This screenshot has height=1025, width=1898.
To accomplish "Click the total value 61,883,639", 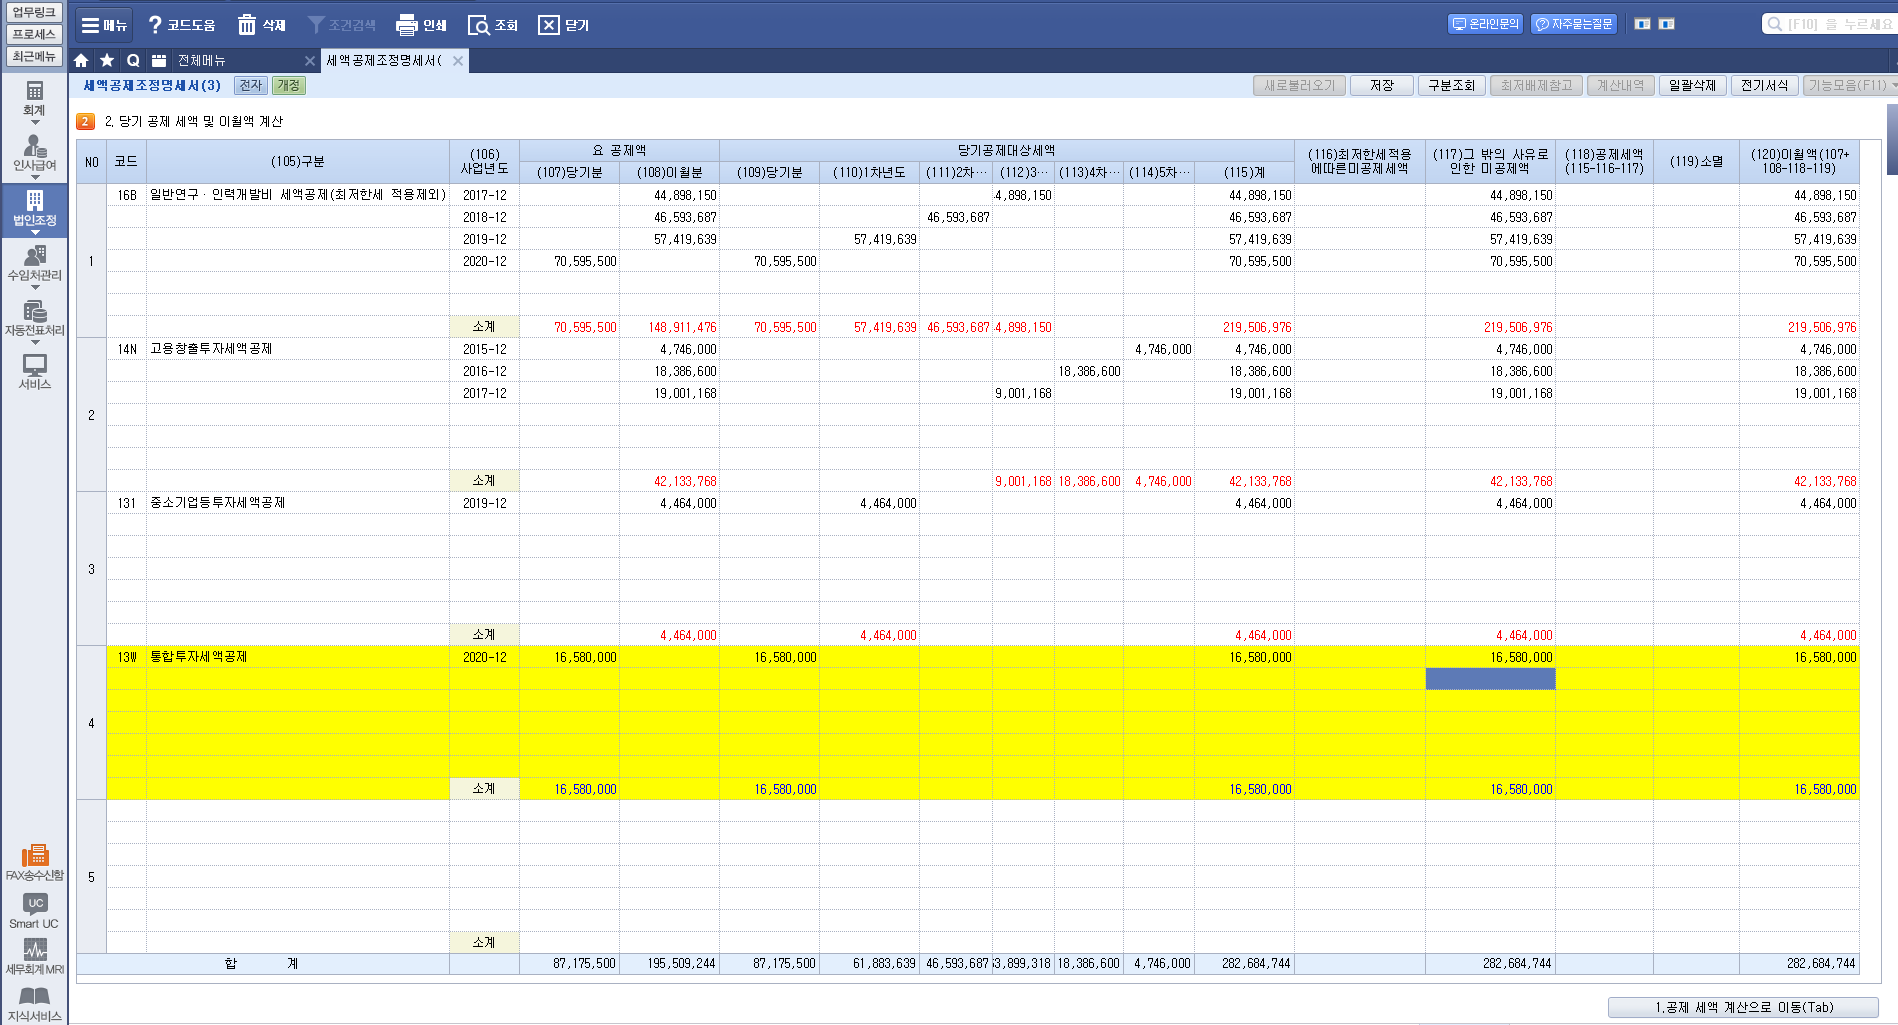I will pyautogui.click(x=884, y=964).
